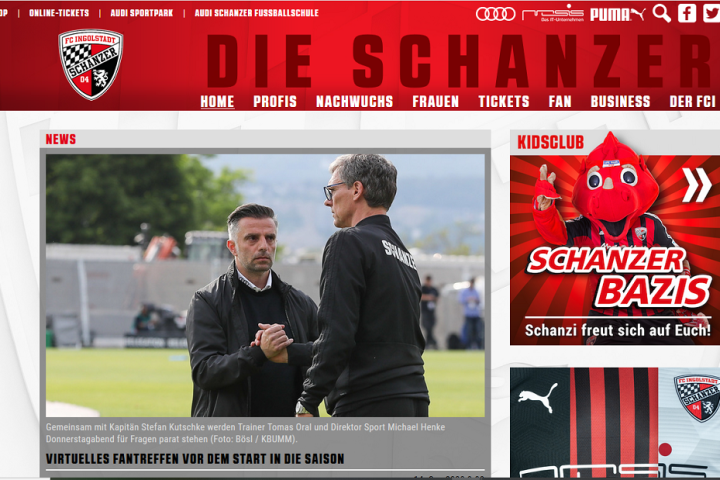Image resolution: width=720 pixels, height=480 pixels.
Task: Click the double chevron on Kidsclub banner
Action: coord(696,185)
